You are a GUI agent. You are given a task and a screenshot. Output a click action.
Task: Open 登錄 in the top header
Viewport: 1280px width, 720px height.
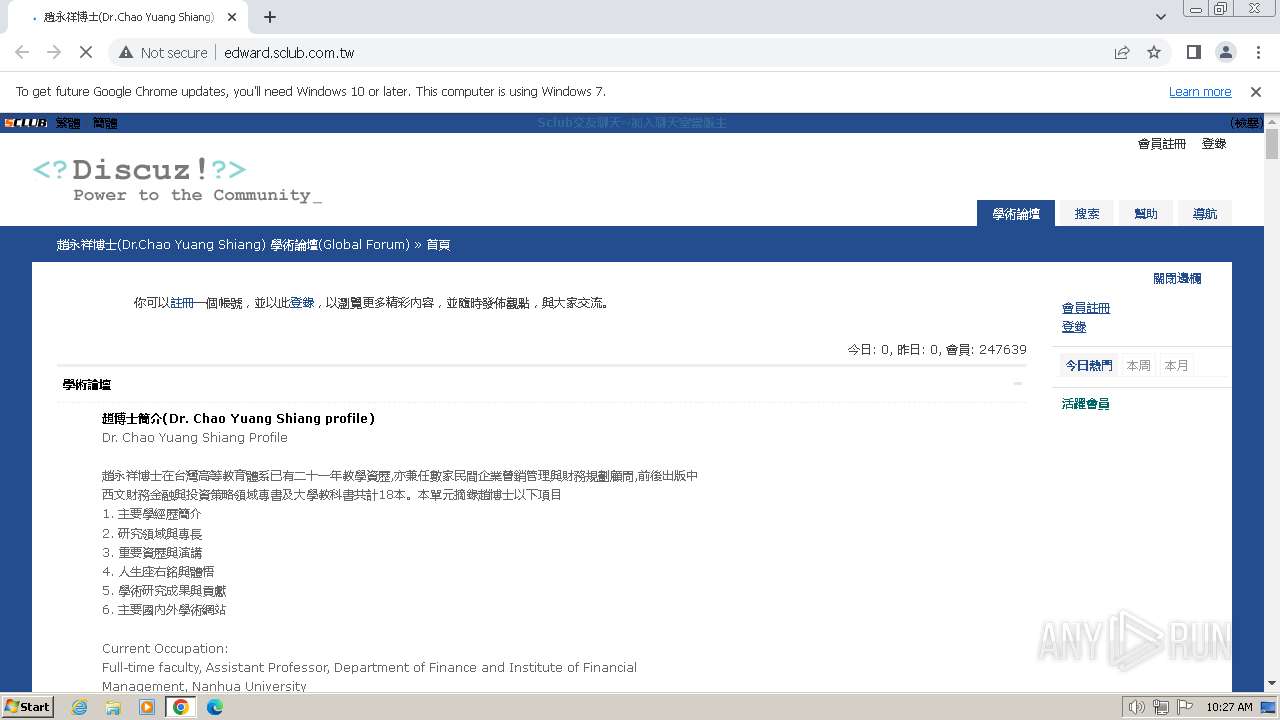point(1214,144)
